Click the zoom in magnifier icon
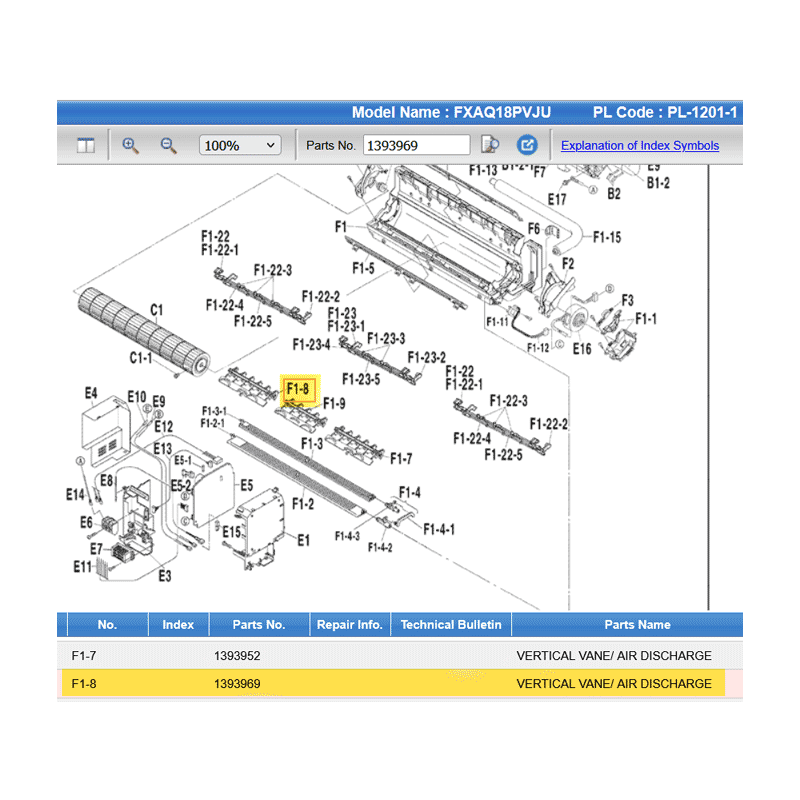Viewport: 800px width, 800px height. (130, 145)
